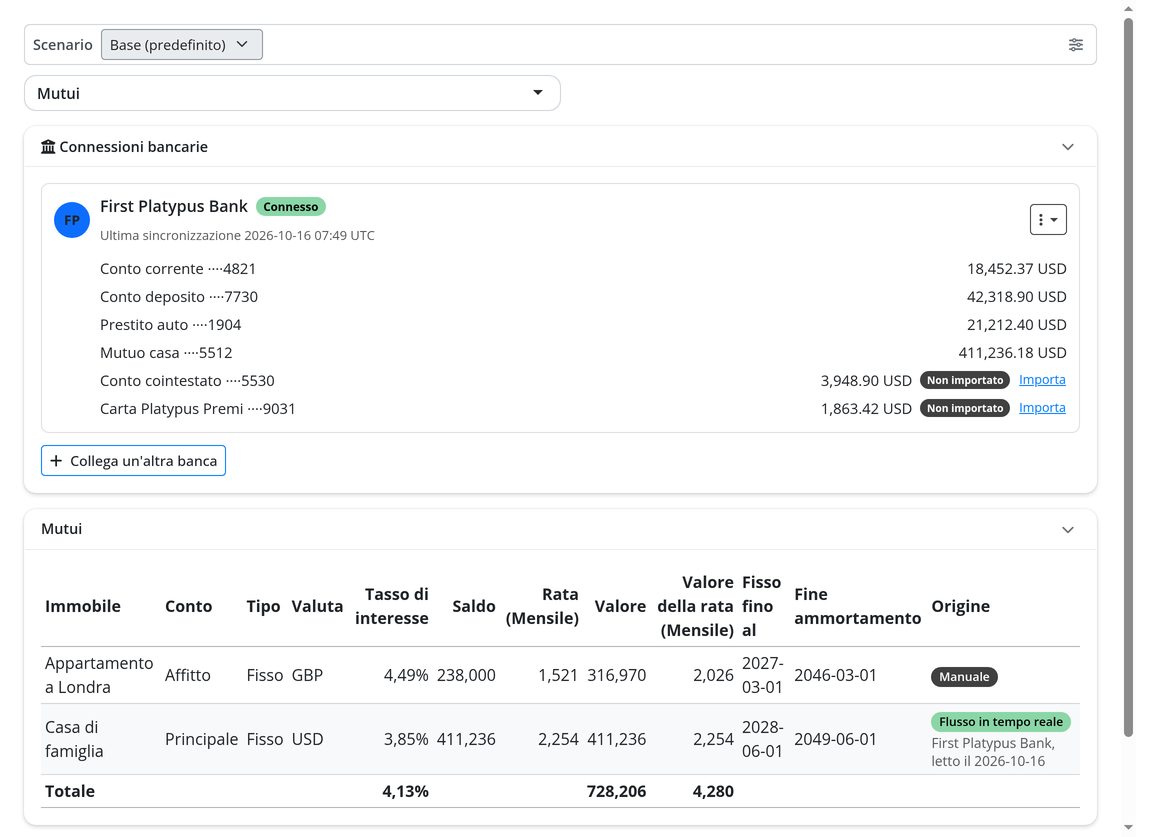Click the Fine ammortamento column header
The height and width of the screenshot is (837, 1160).
[857, 606]
